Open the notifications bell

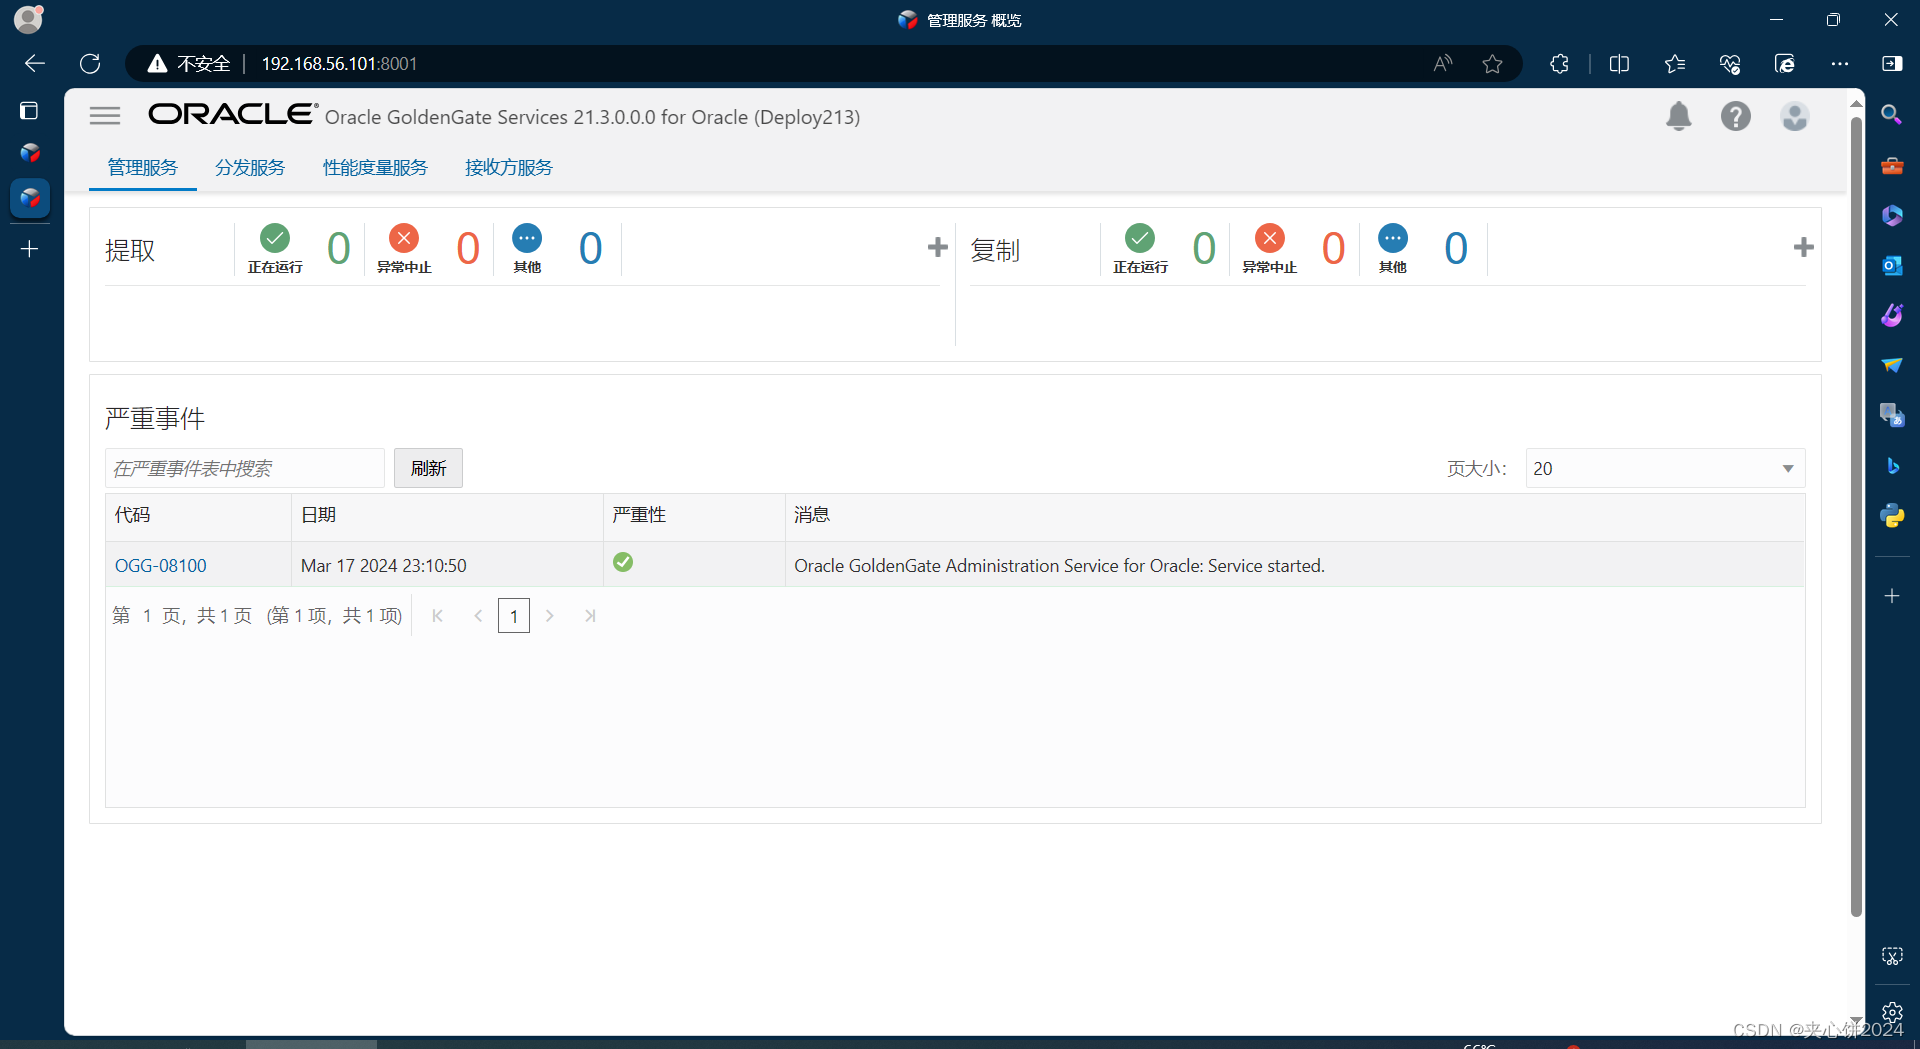click(1679, 117)
